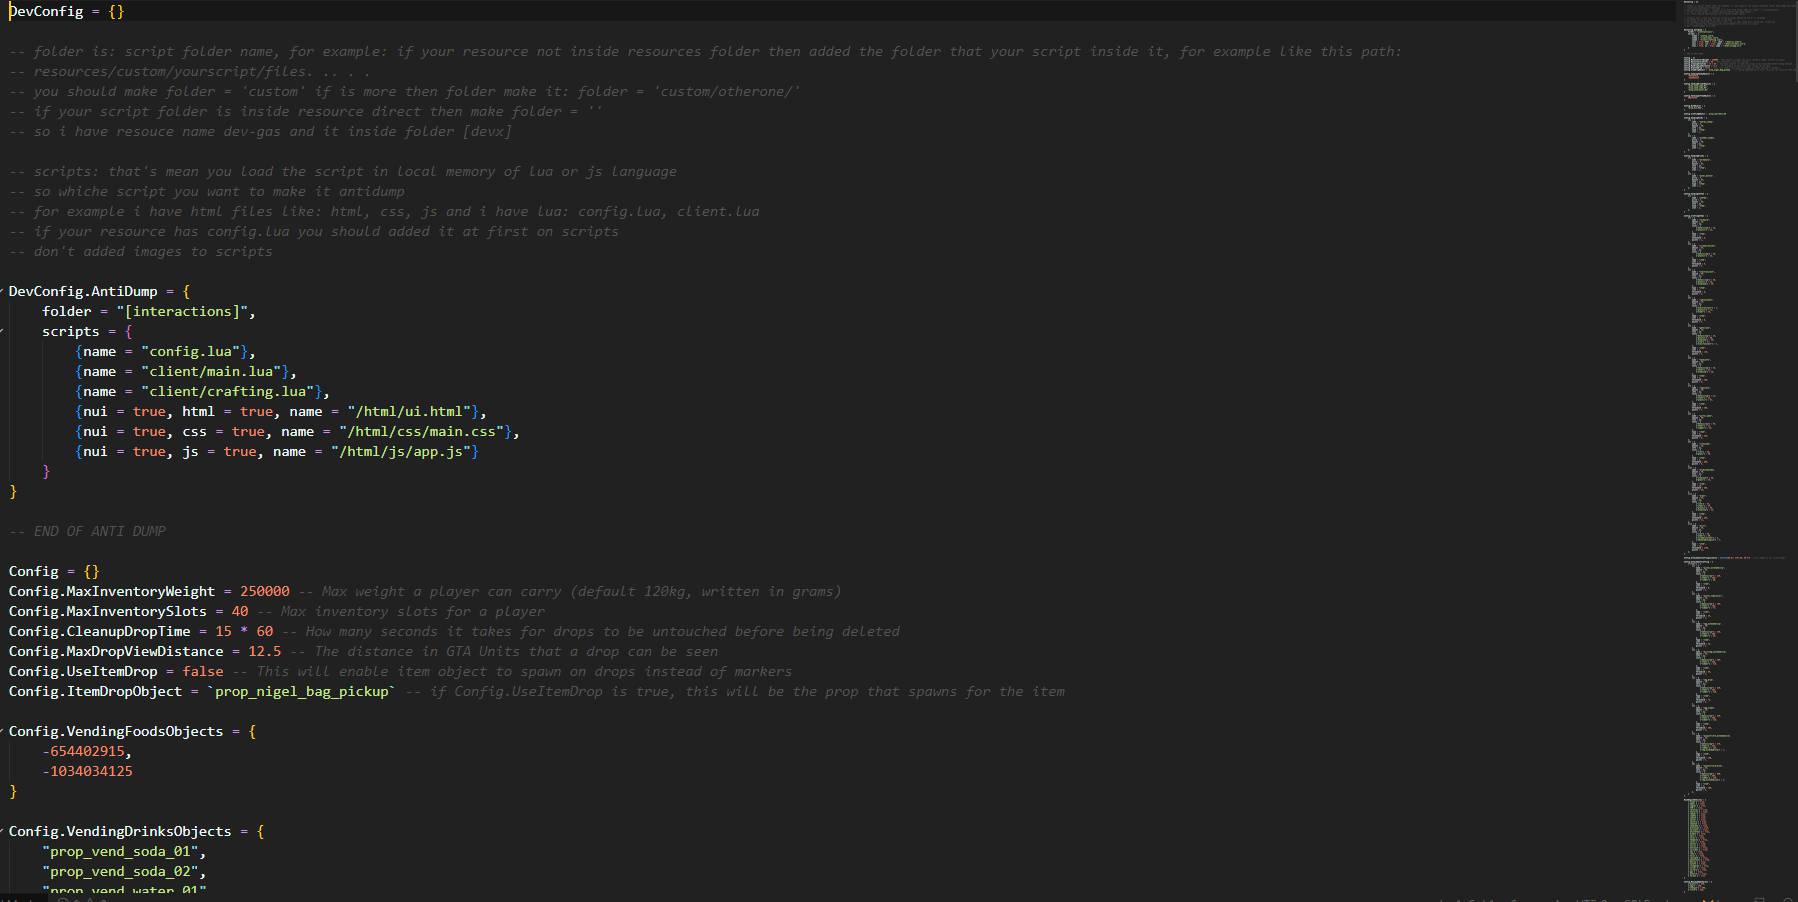1798x902 pixels.
Task: Click the "/html/ui.html" name string
Action: [410, 412]
